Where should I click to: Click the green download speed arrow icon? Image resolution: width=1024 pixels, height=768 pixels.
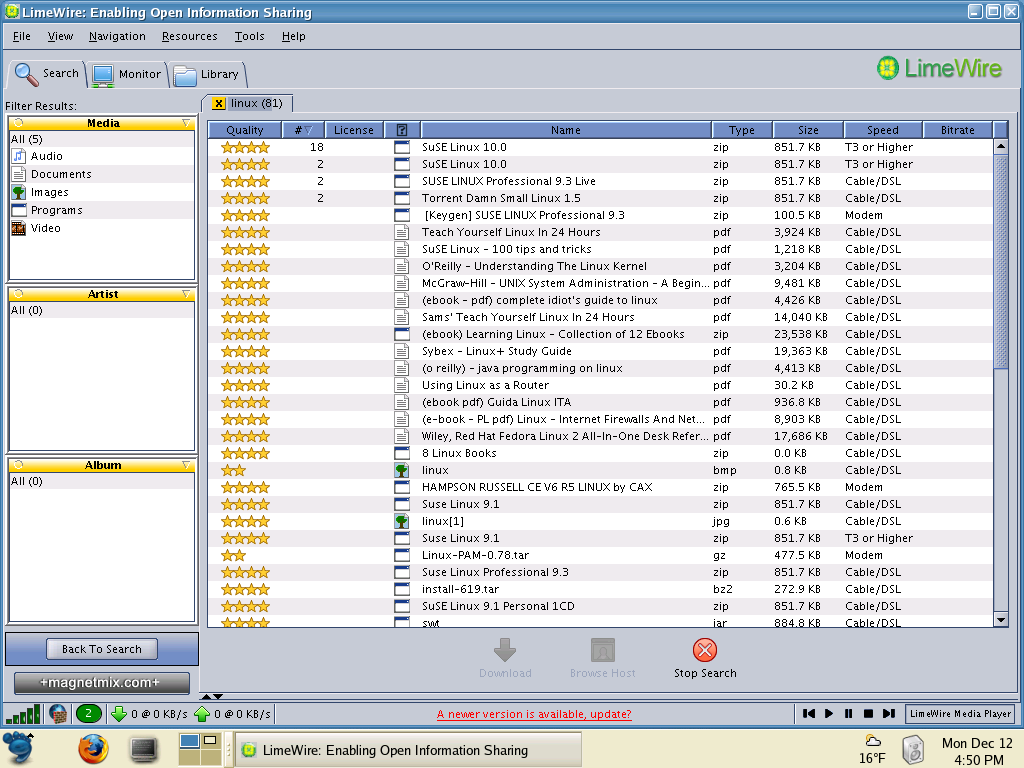tap(119, 714)
